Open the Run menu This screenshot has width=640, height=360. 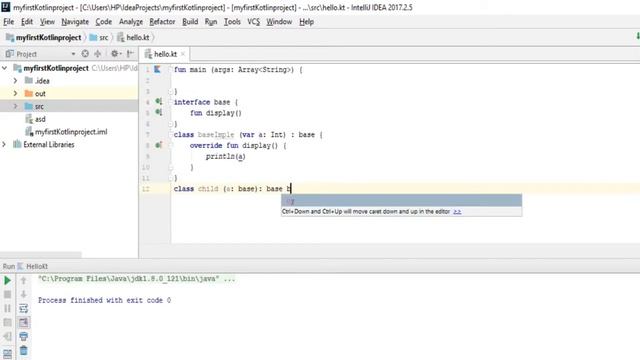(211, 22)
